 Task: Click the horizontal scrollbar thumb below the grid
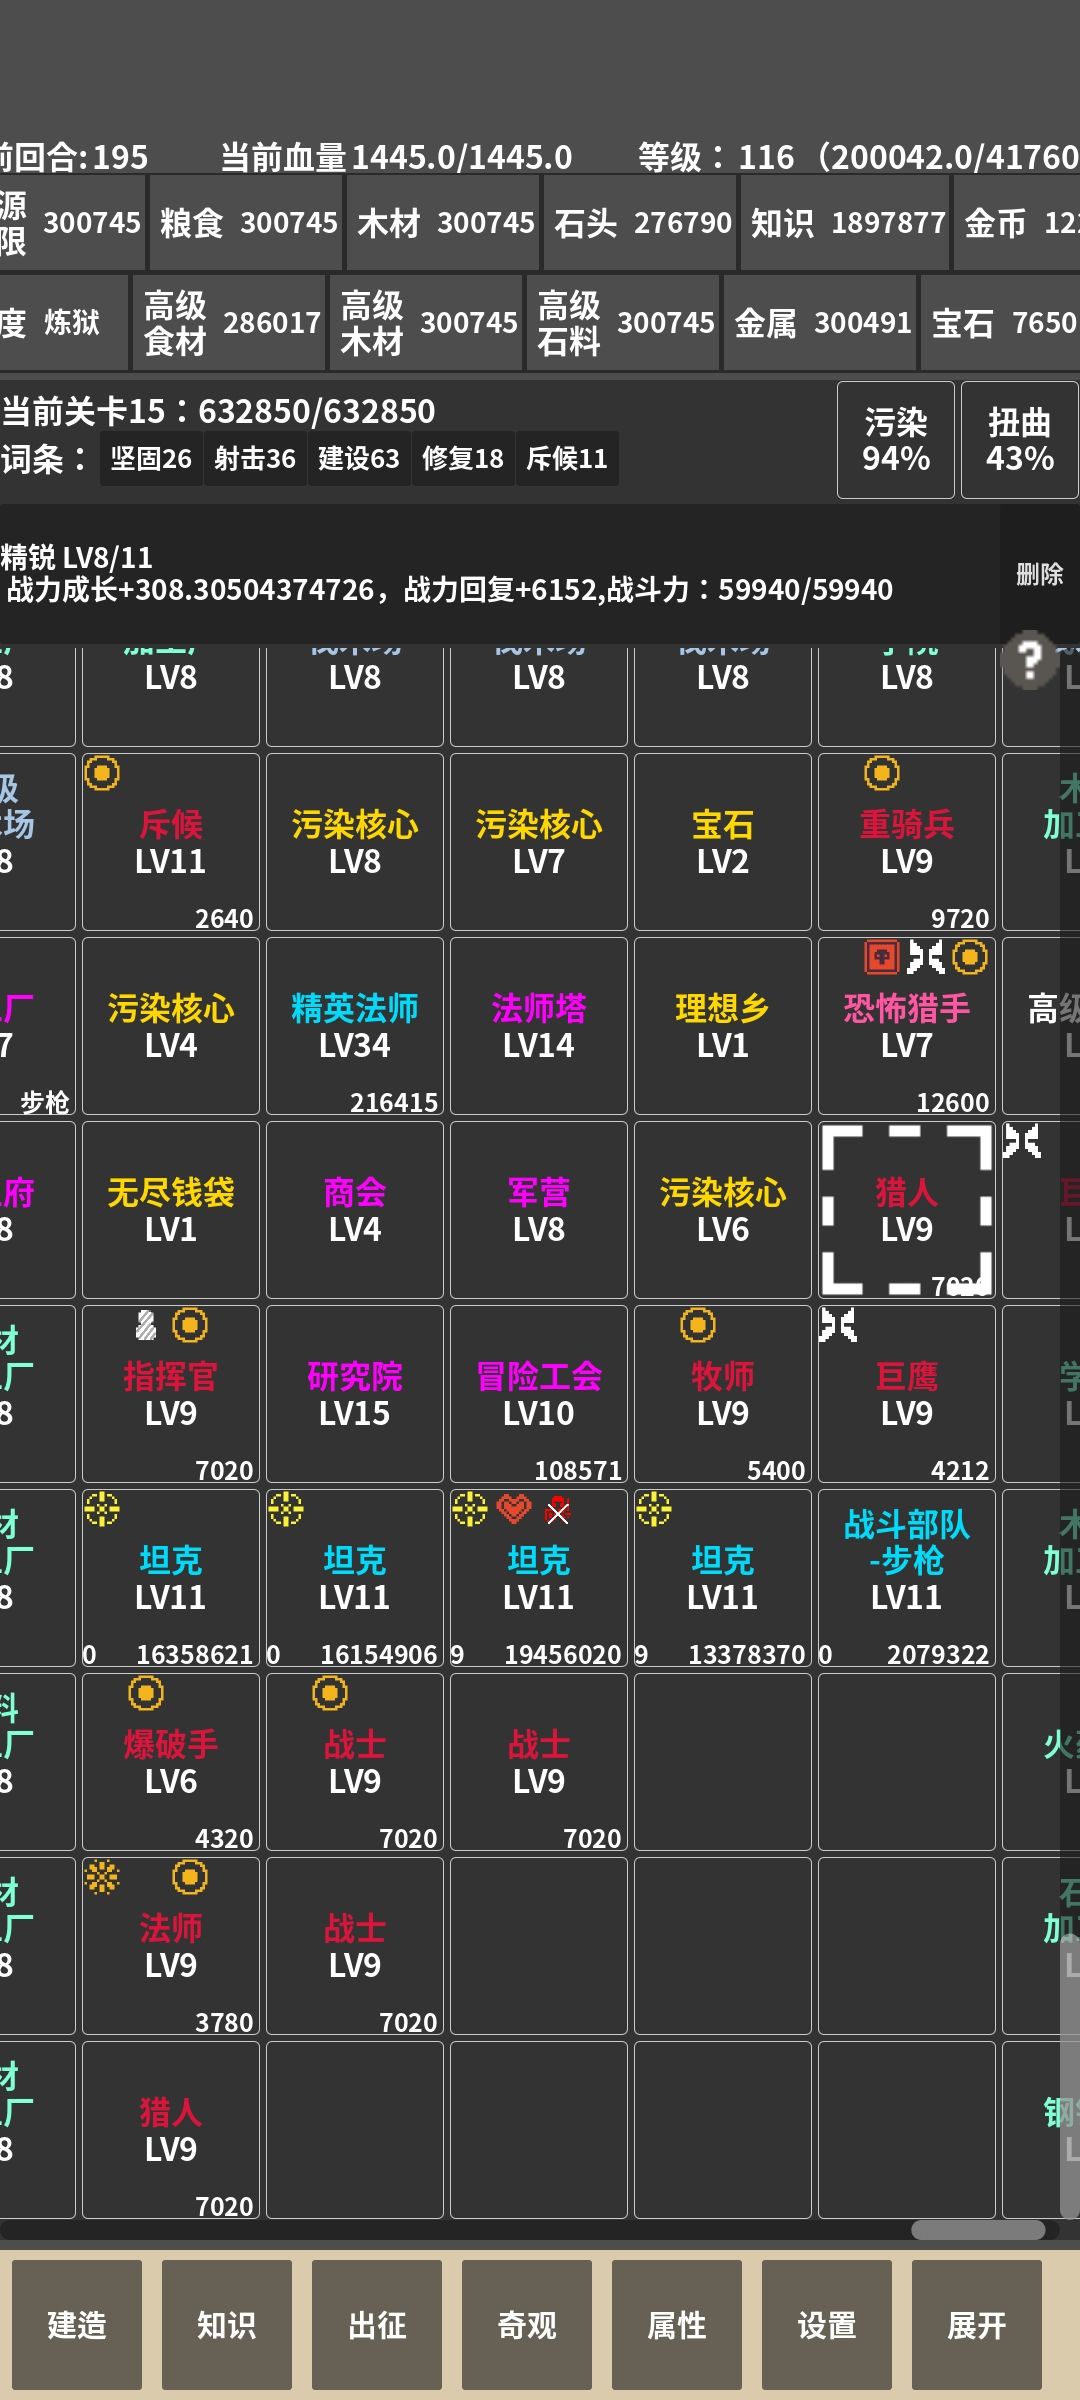tap(978, 2230)
